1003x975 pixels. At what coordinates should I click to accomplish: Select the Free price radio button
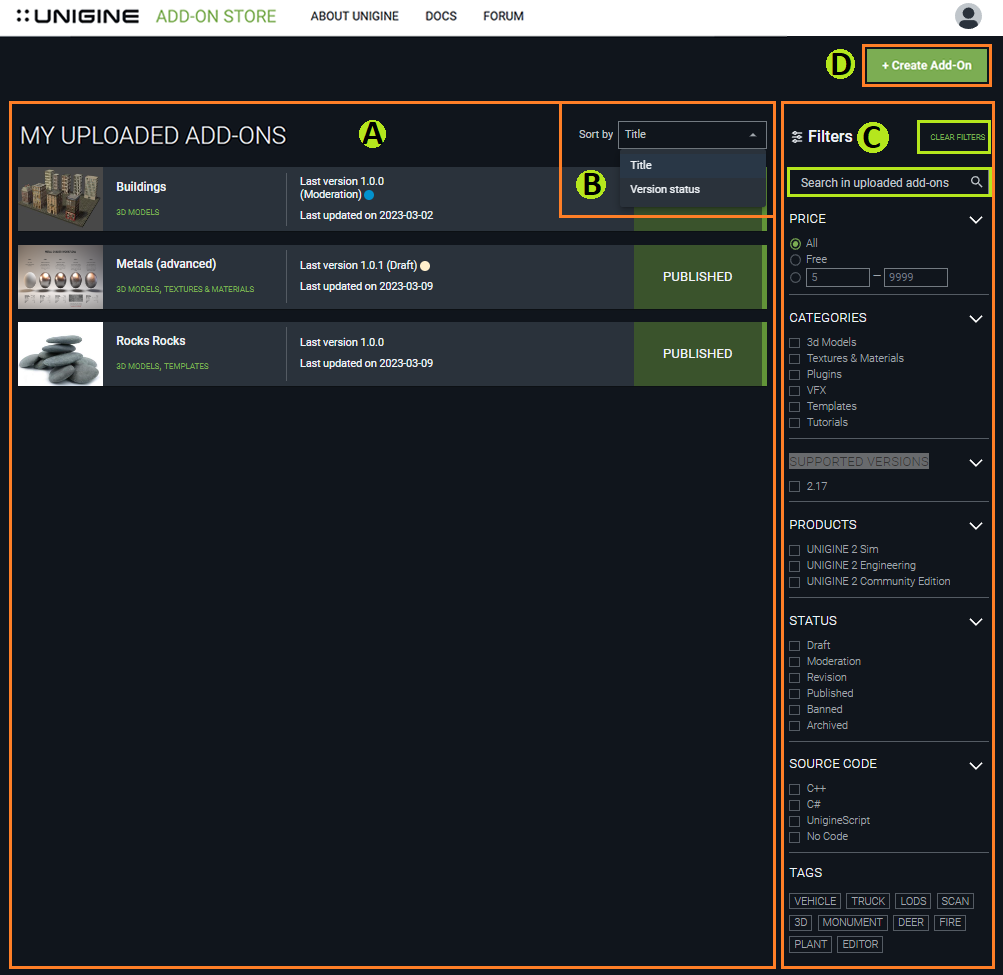click(x=795, y=260)
